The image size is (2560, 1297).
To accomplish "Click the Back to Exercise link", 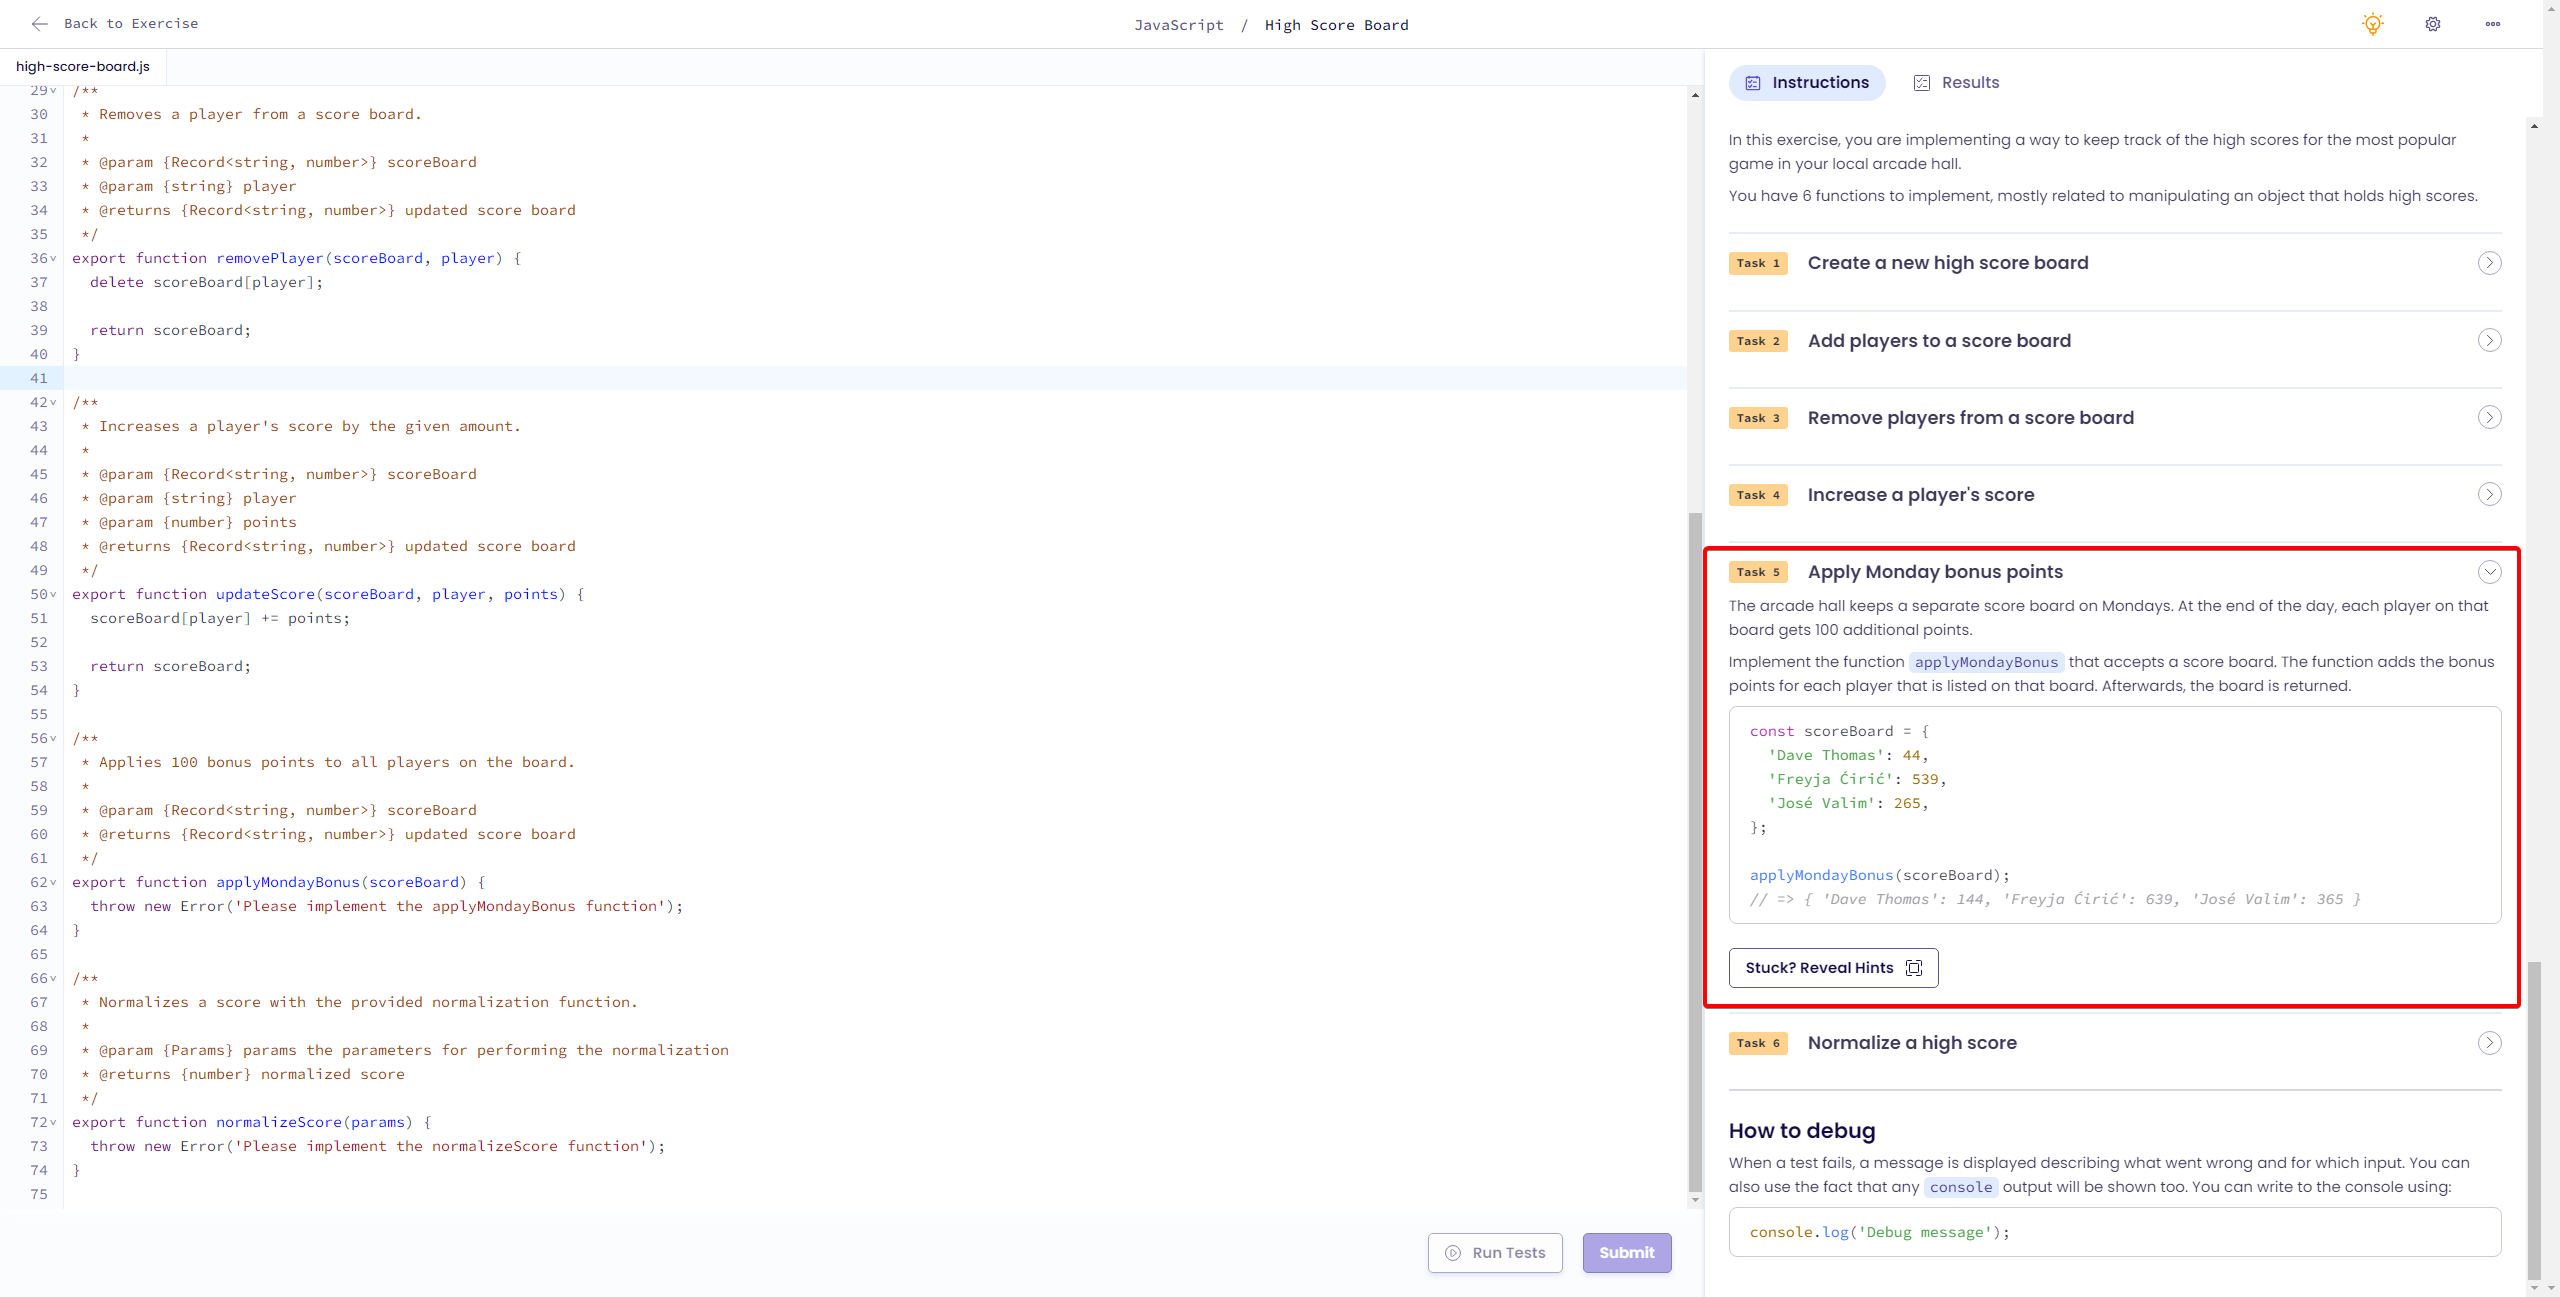I will coord(130,24).
